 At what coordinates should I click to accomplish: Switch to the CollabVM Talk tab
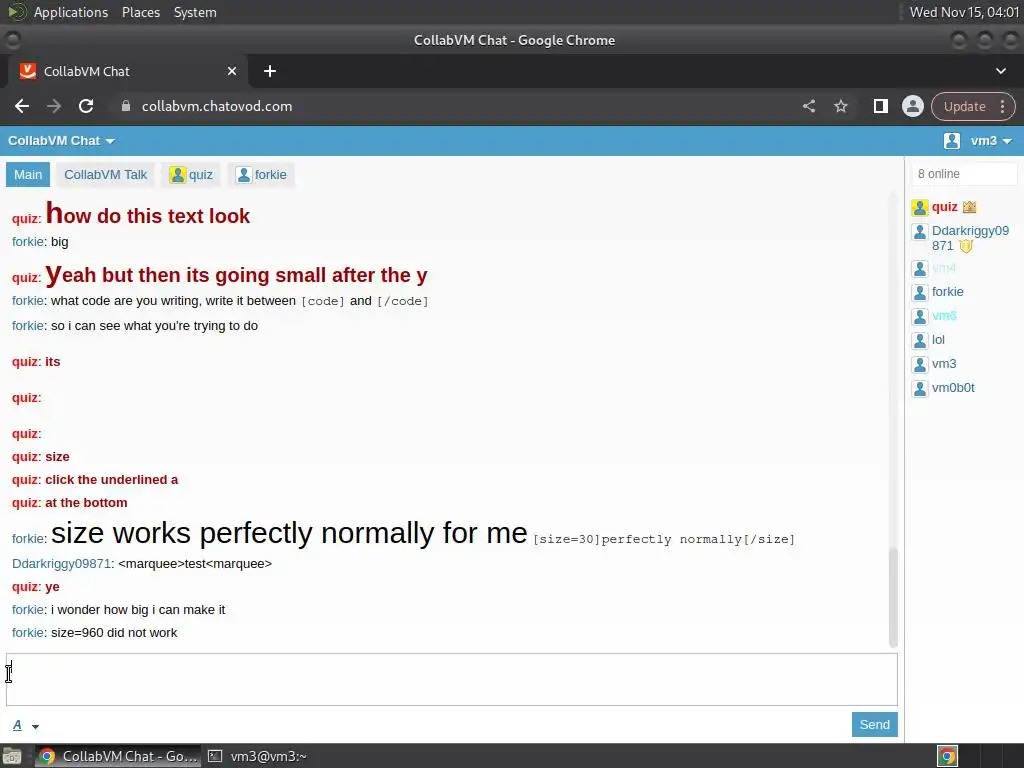106,175
